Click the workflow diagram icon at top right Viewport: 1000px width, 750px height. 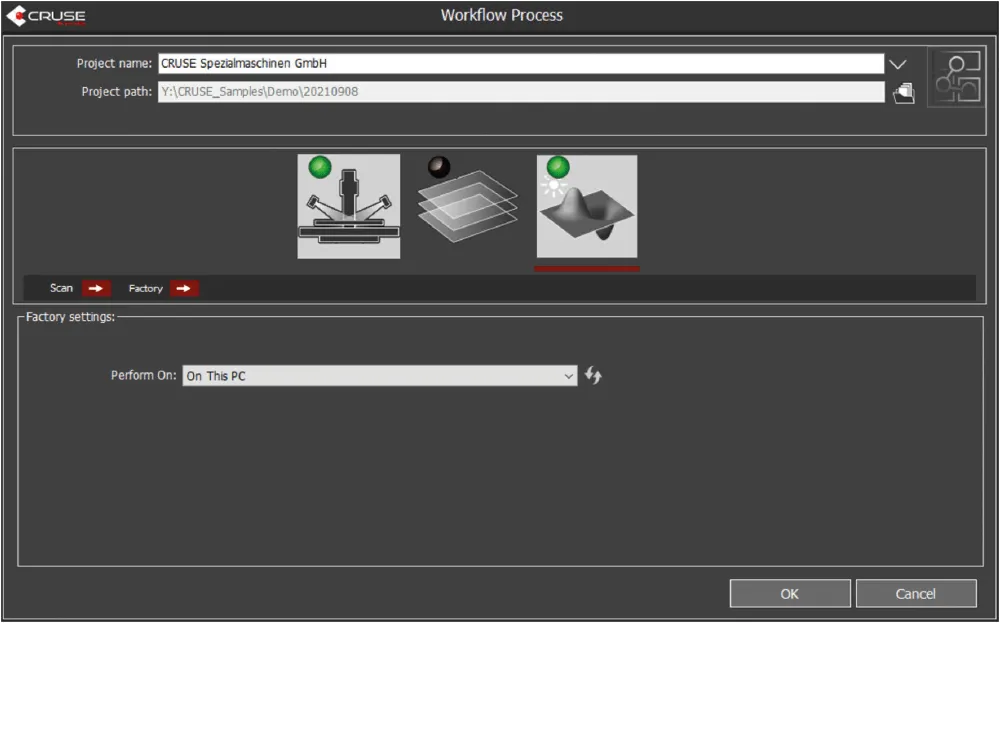(956, 77)
